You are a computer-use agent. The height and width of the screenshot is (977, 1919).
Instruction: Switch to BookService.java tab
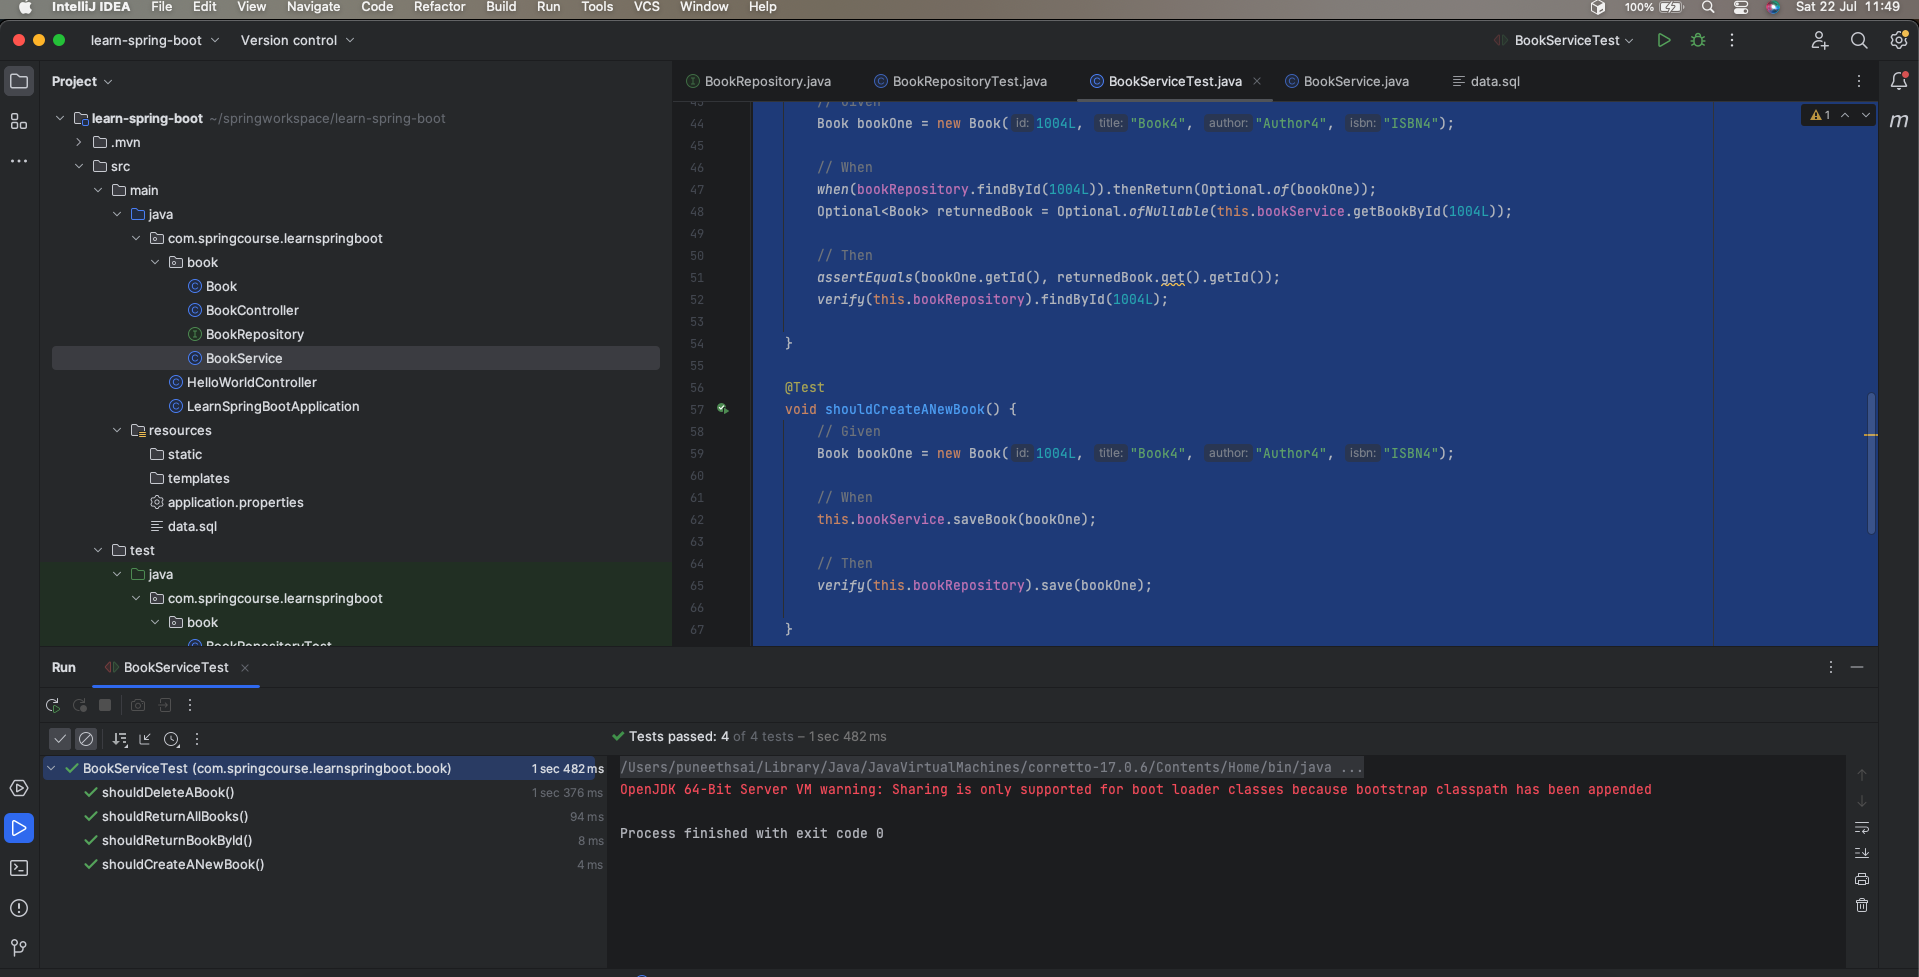point(1347,81)
